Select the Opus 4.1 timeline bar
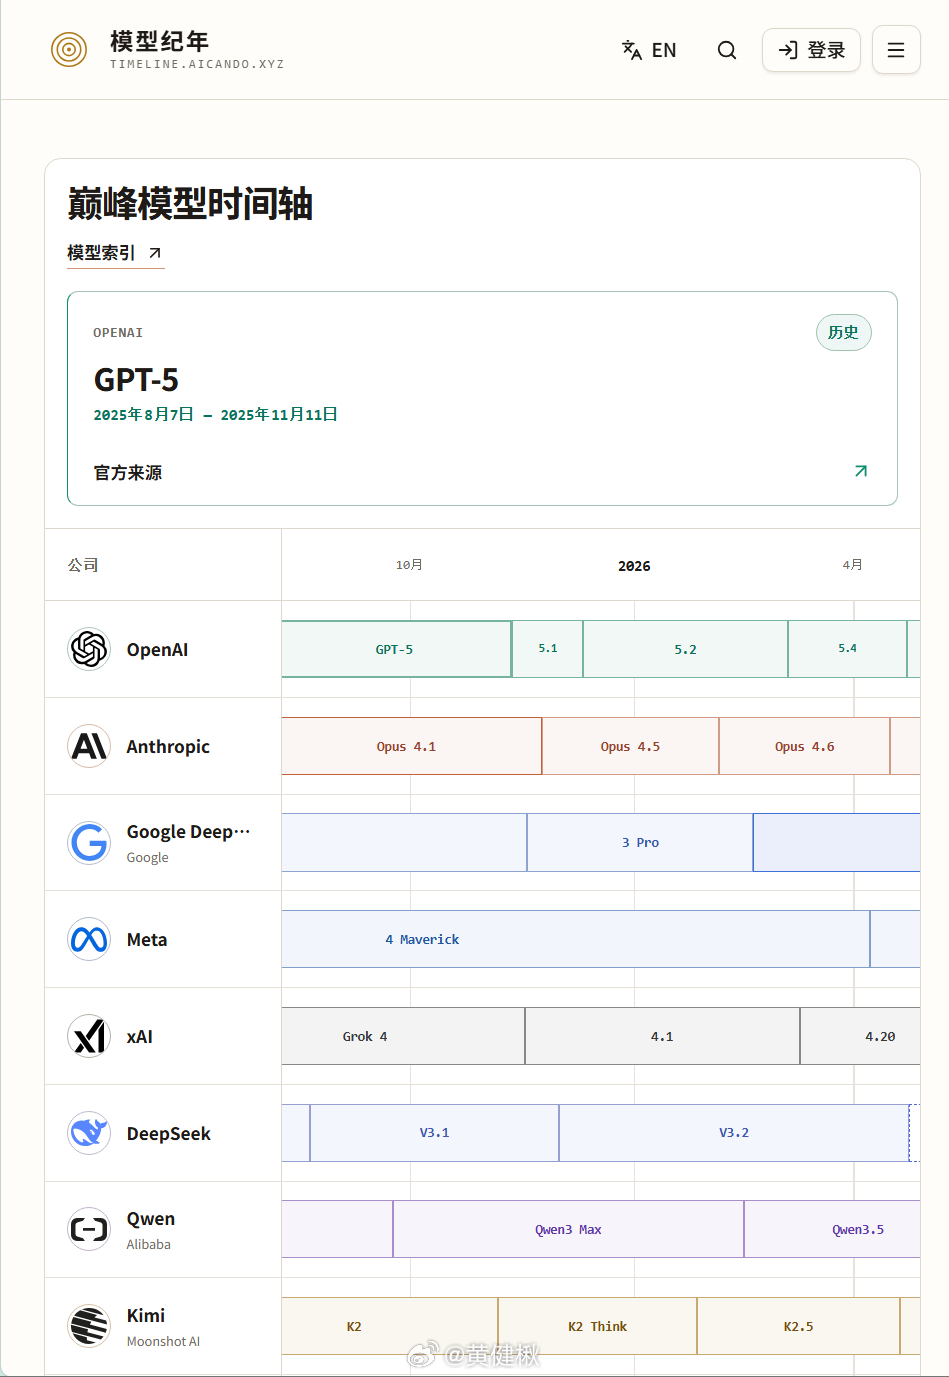The image size is (949, 1377). pos(411,746)
